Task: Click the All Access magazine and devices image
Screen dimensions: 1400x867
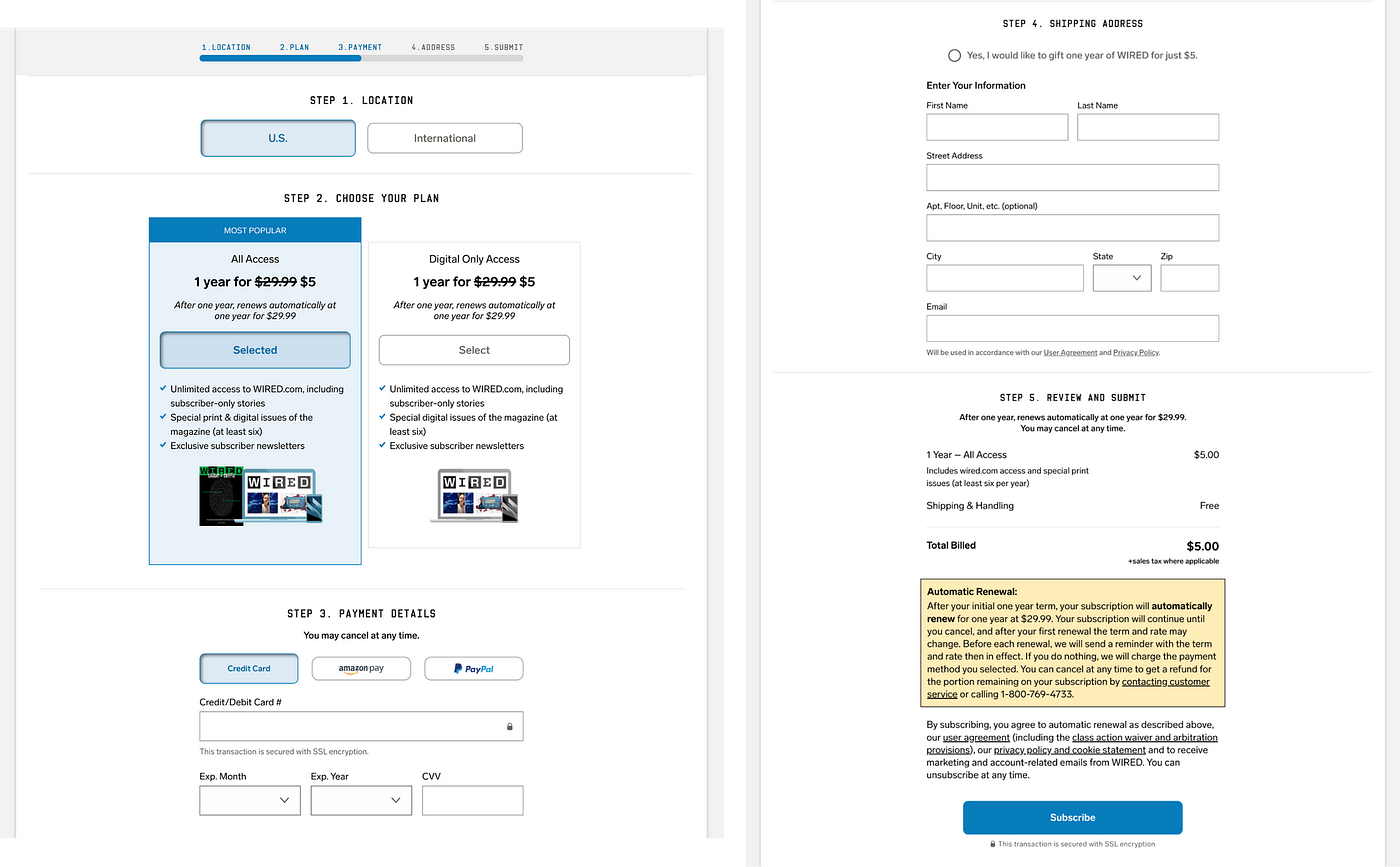Action: point(261,496)
